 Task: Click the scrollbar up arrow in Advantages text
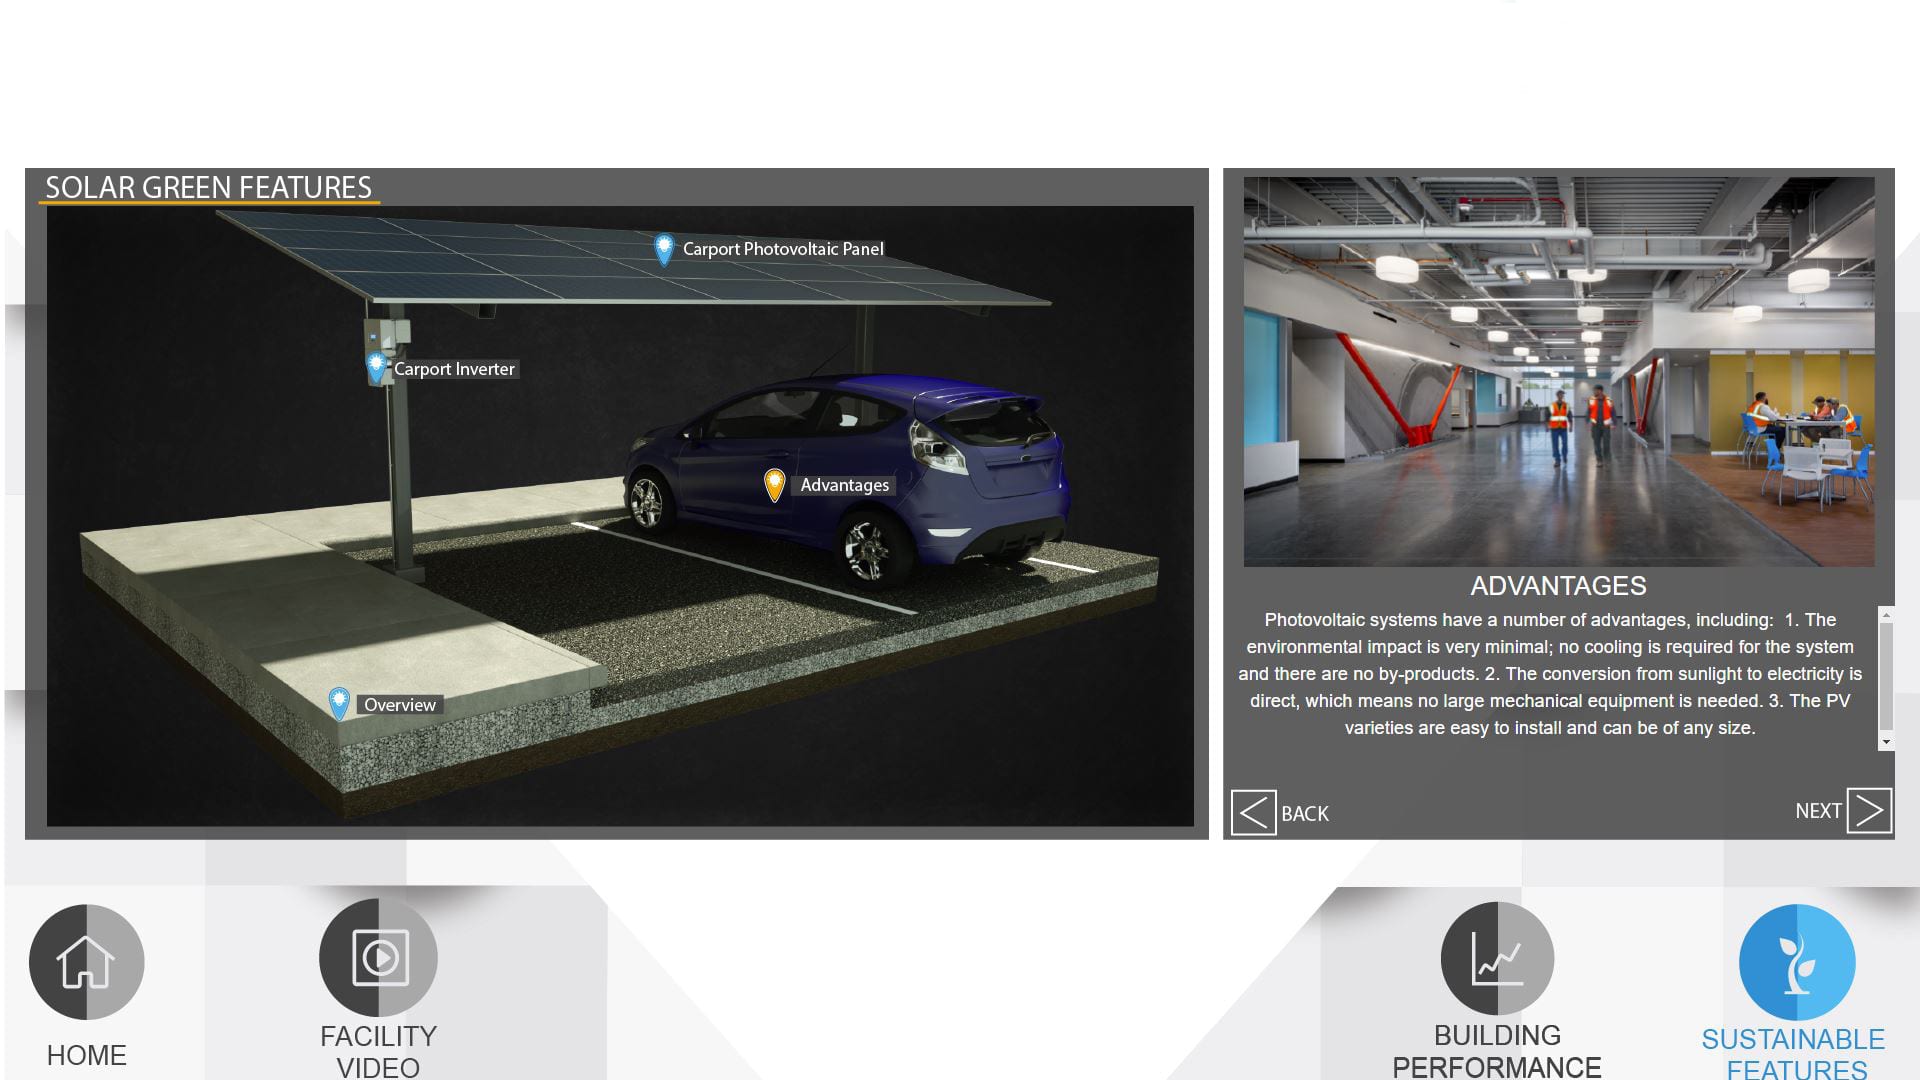tap(1886, 615)
